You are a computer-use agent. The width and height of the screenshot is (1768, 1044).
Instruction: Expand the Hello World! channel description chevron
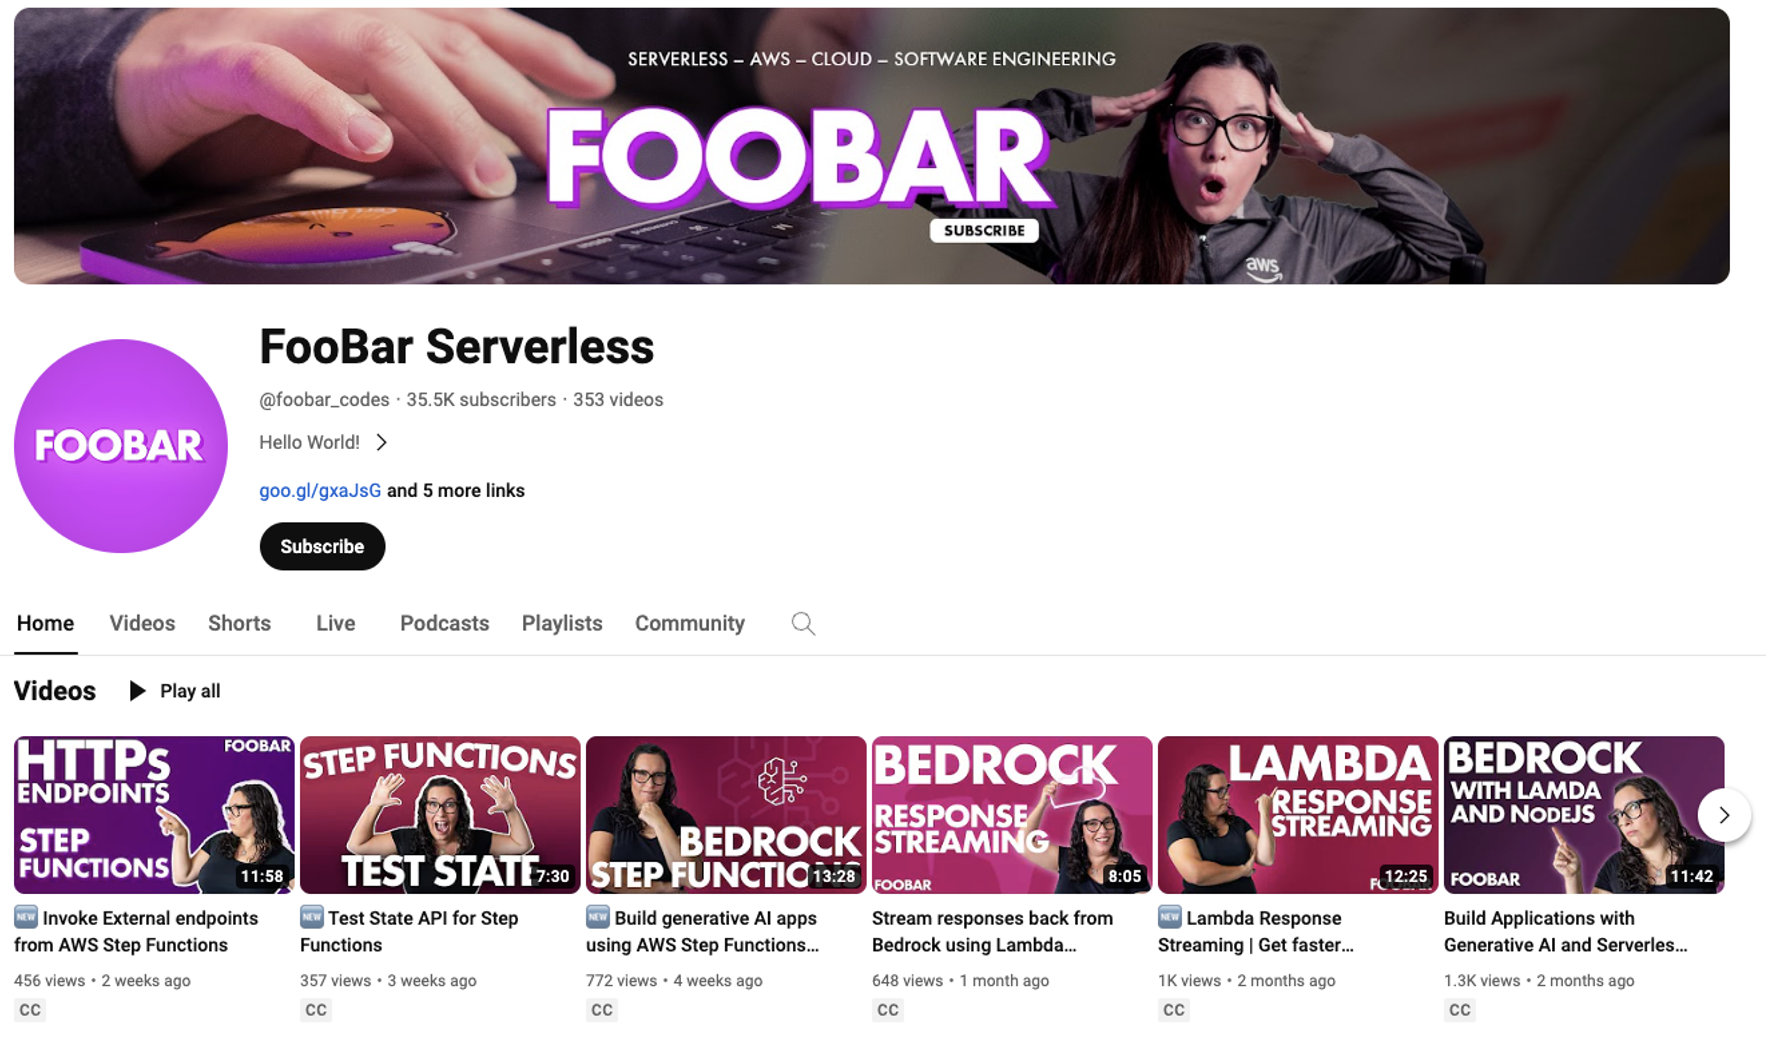[382, 442]
